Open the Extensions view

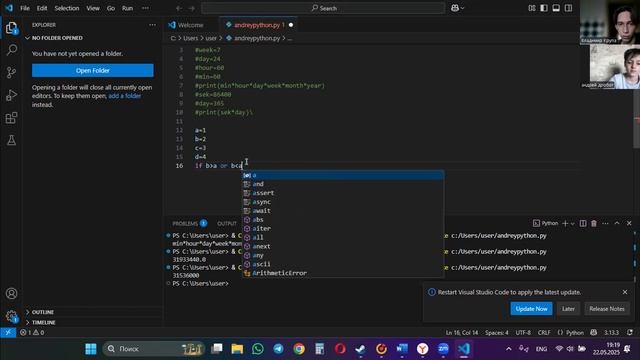tap(11, 118)
